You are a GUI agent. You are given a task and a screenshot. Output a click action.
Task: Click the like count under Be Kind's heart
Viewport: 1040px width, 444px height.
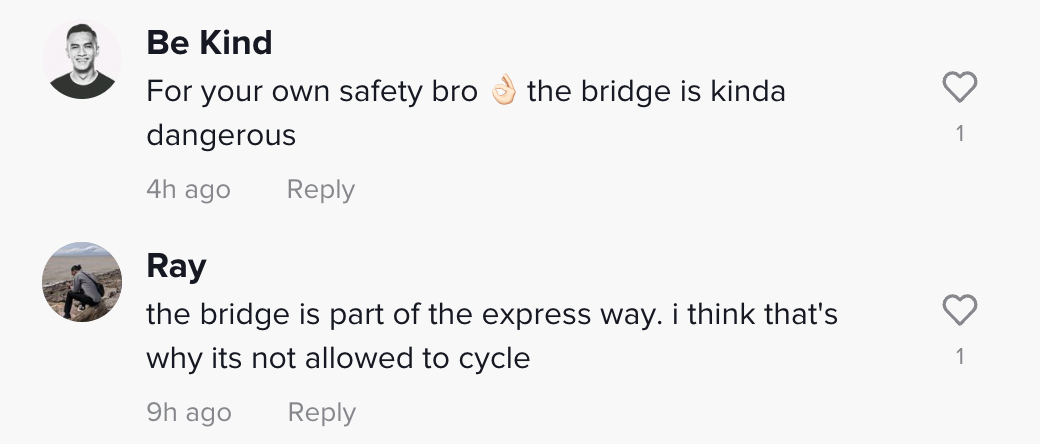pos(960,133)
